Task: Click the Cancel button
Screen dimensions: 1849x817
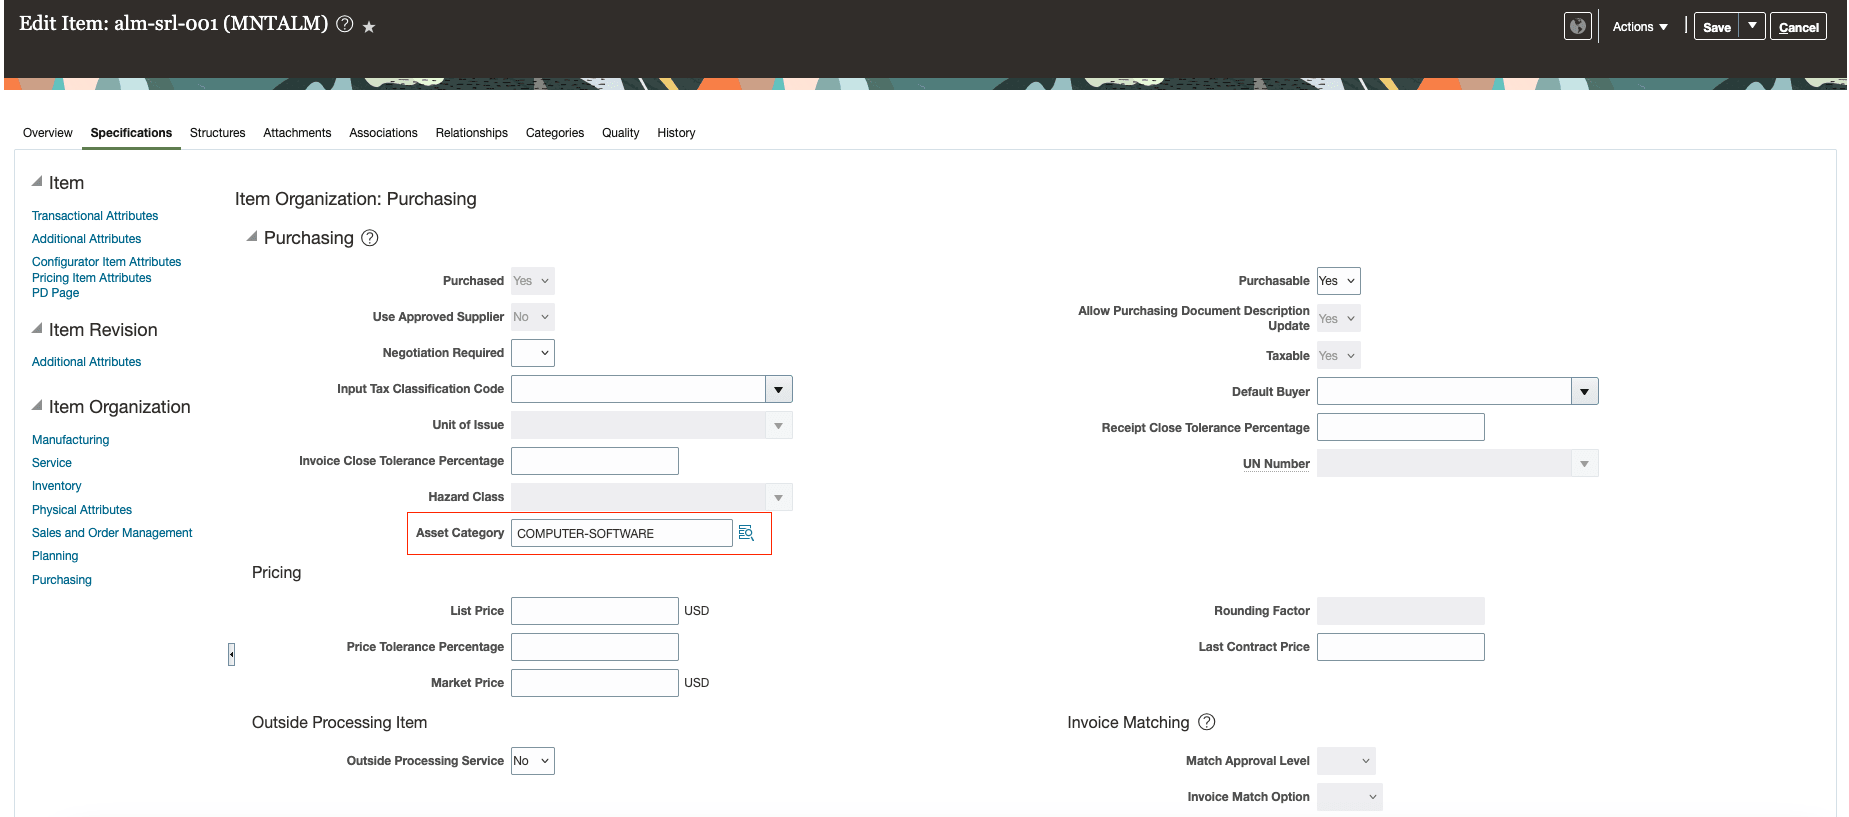Action: pyautogui.click(x=1798, y=27)
